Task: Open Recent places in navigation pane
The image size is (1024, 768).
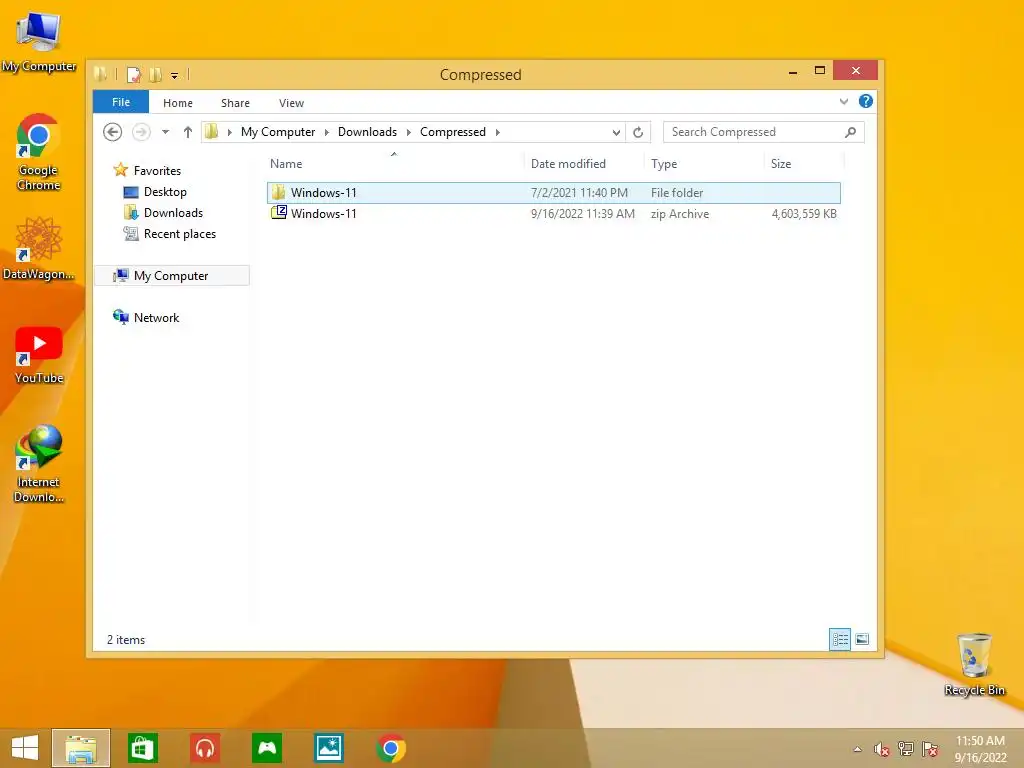Action: (x=180, y=234)
